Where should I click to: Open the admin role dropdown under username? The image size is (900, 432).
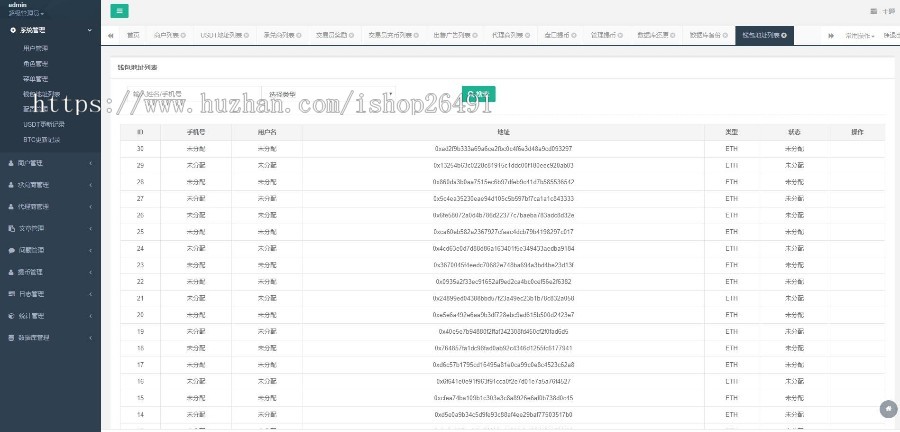26,13
